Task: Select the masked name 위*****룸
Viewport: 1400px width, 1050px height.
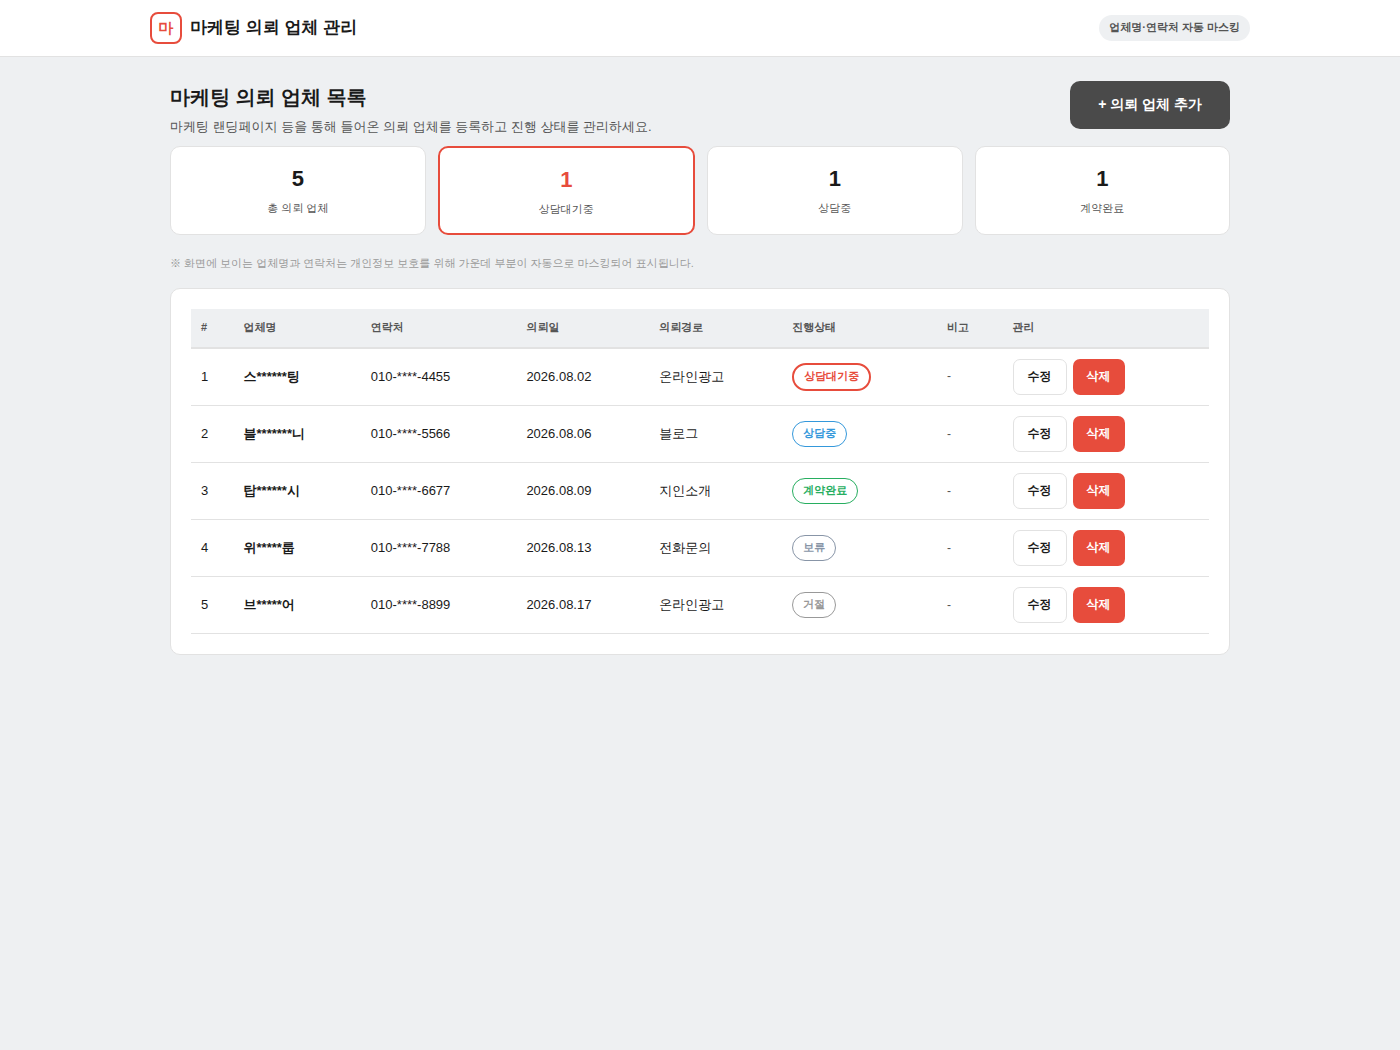Action: [x=269, y=548]
